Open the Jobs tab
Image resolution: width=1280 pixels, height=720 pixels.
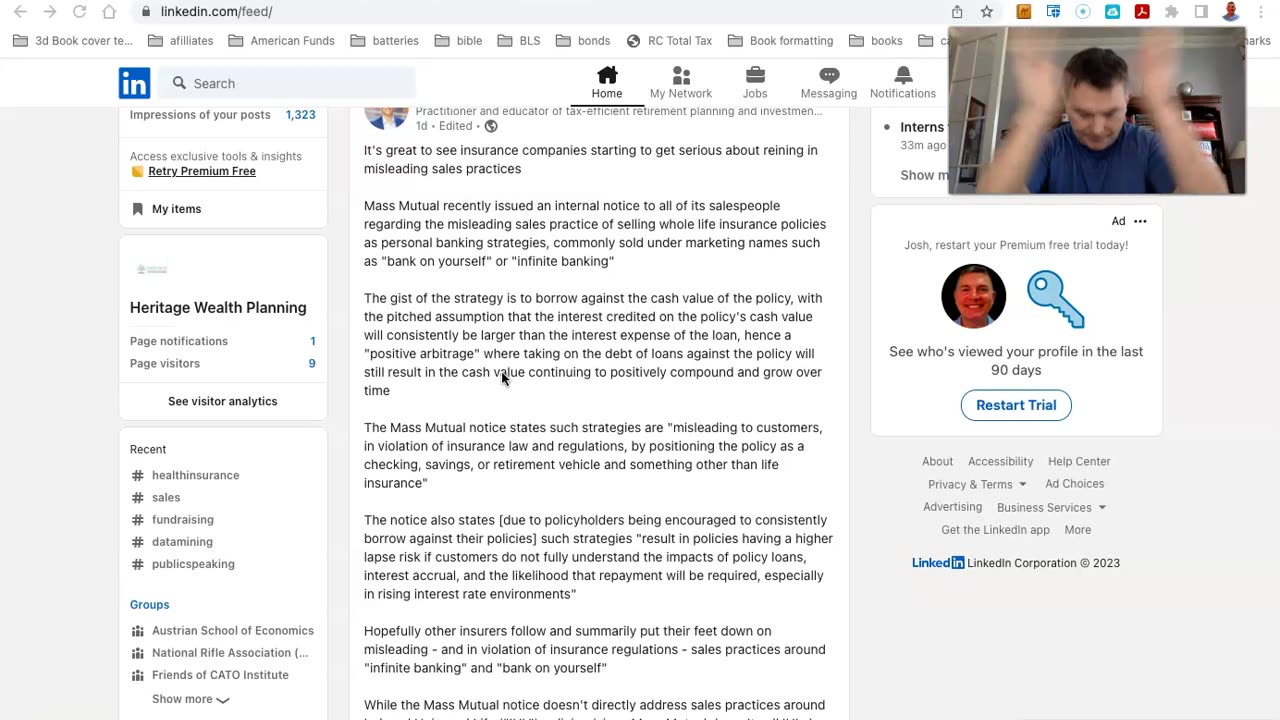point(755,83)
